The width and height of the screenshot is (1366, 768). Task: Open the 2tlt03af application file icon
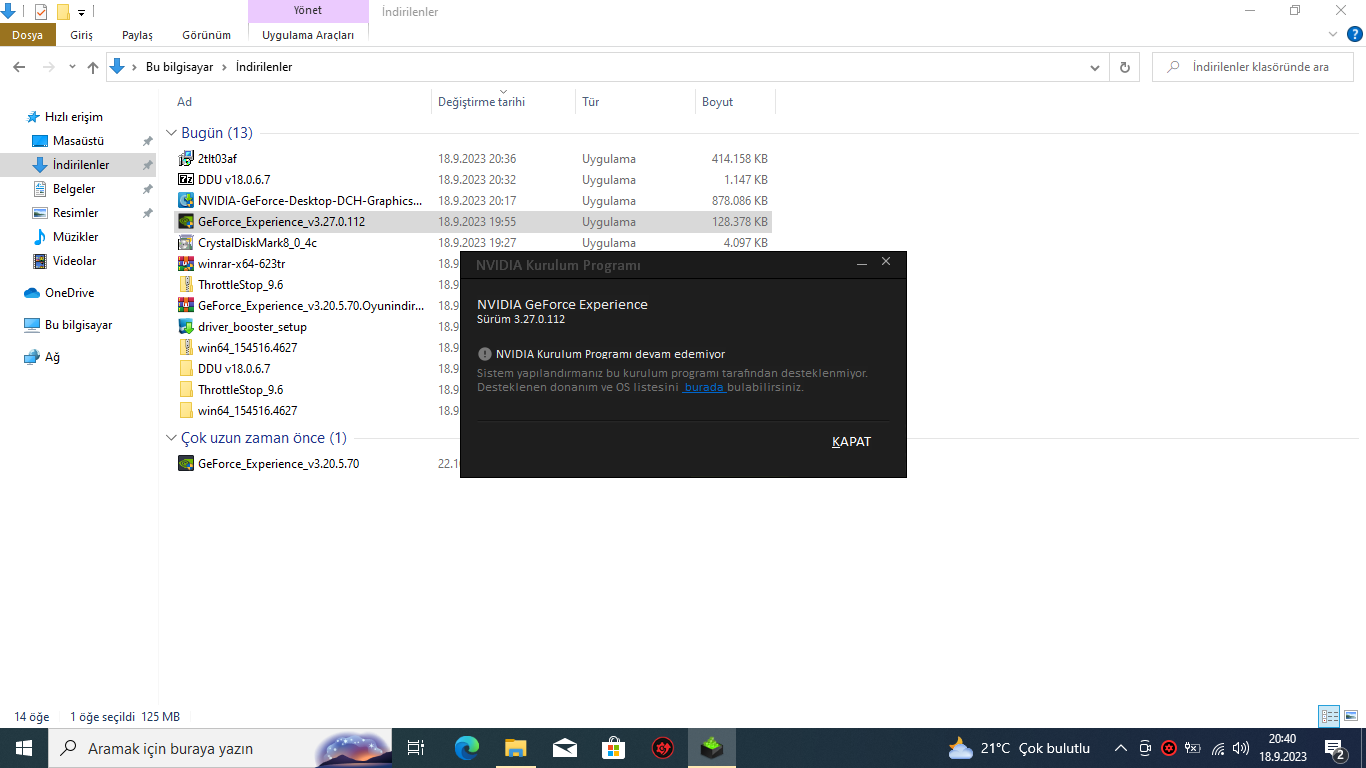click(185, 159)
